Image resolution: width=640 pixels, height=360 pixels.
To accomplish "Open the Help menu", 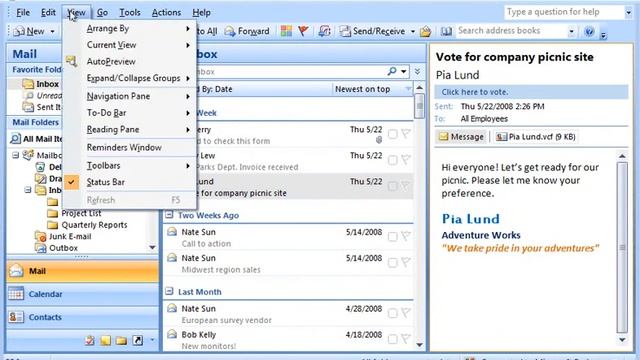I will point(201,13).
